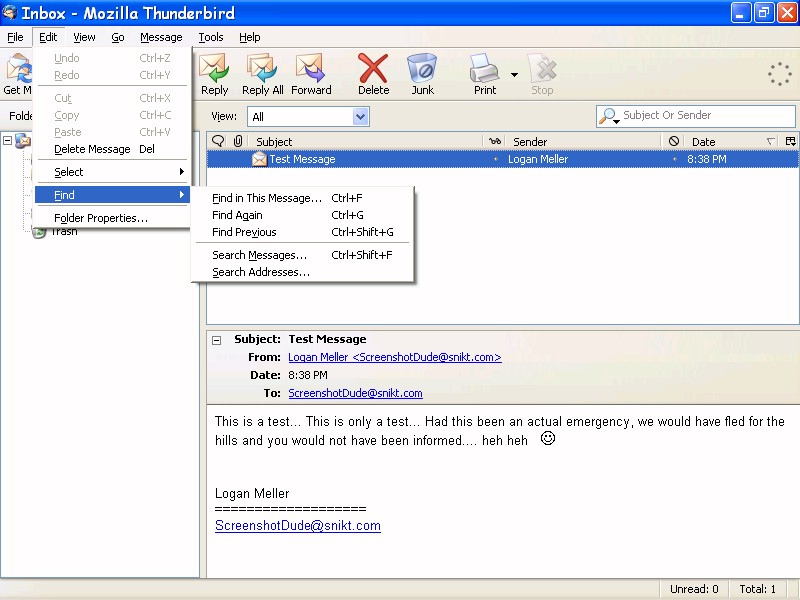
Task: Click Total: 1 in the status bar
Action: (758, 589)
